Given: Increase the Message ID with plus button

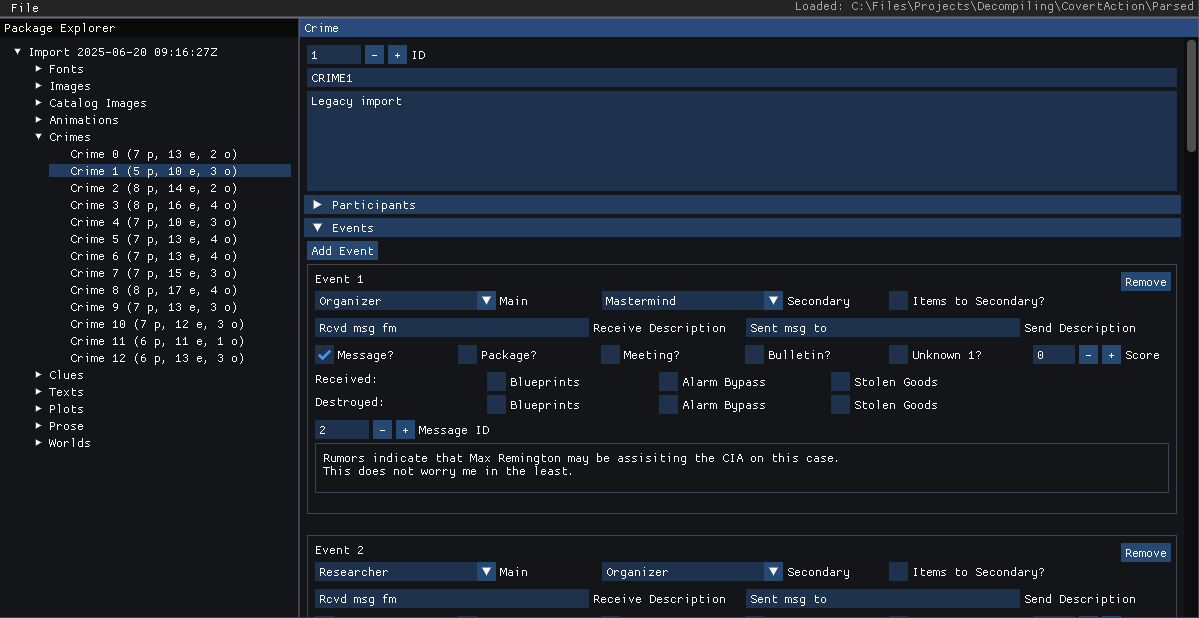Looking at the screenshot, I should coord(405,430).
